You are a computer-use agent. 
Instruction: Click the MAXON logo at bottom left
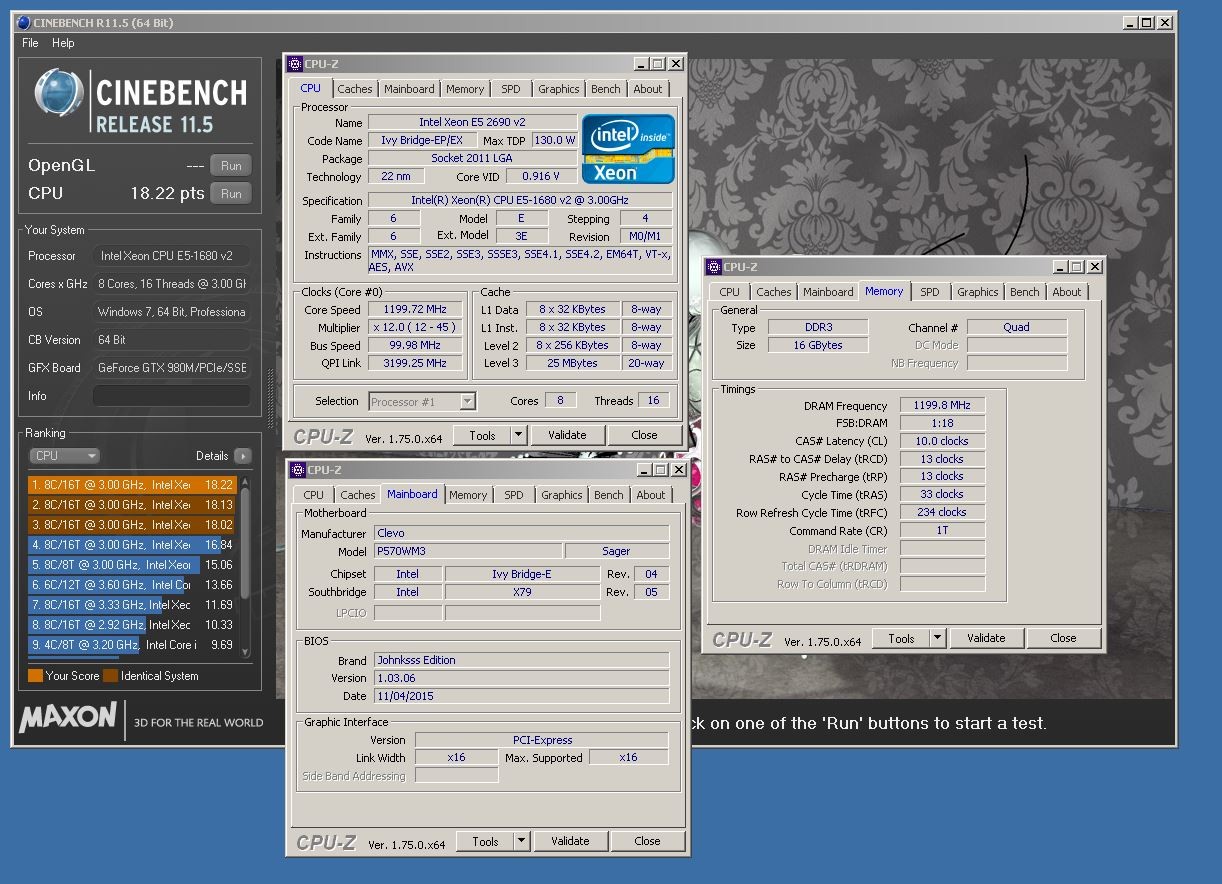pos(68,718)
